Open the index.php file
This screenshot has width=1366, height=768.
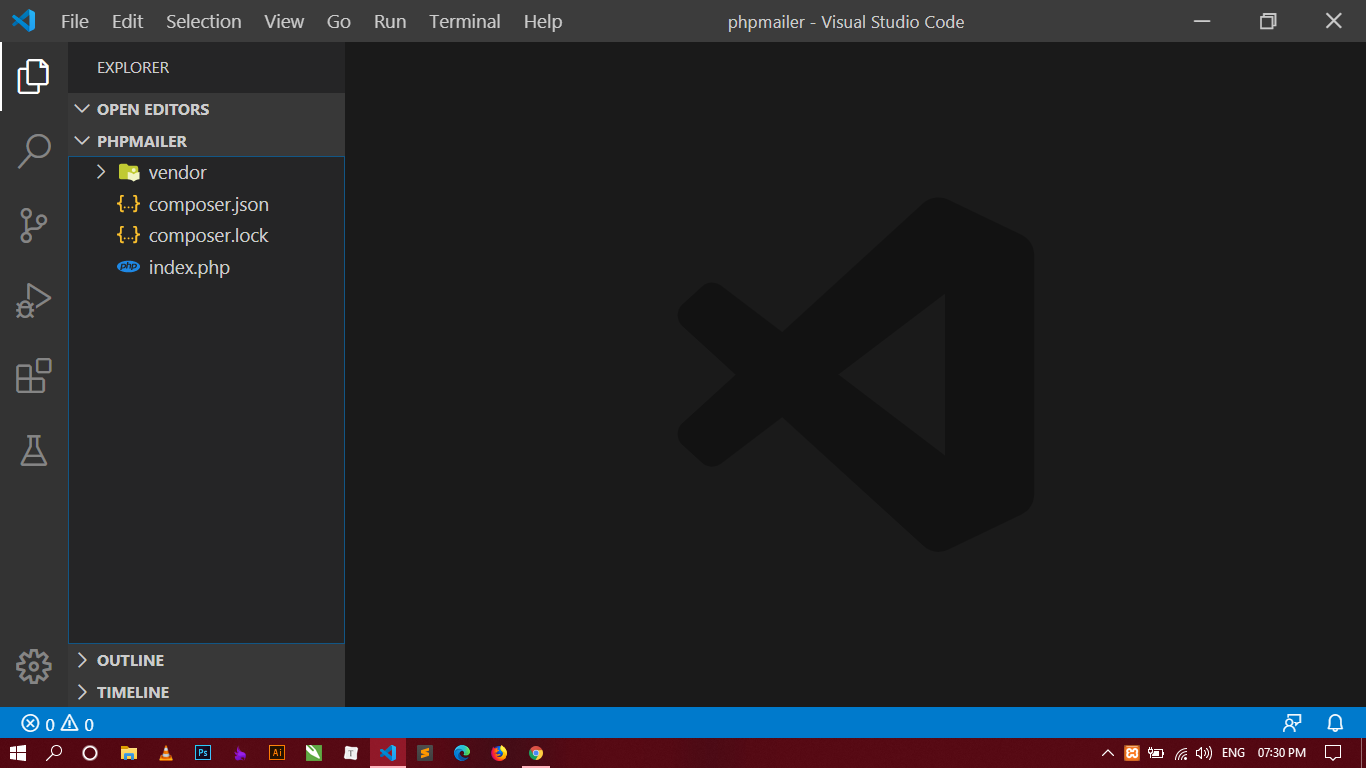coord(189,268)
